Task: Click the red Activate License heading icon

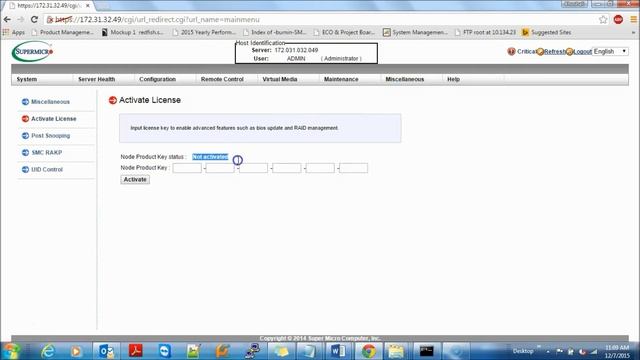Action: click(113, 100)
